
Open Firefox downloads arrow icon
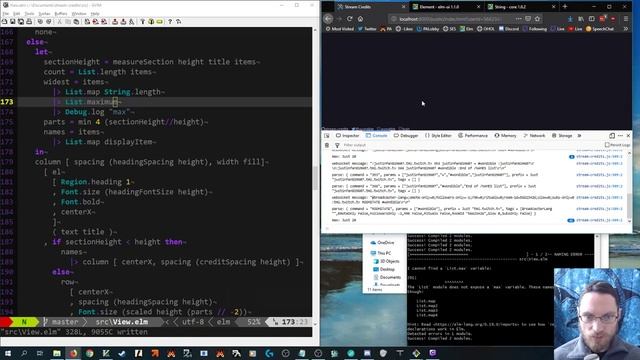pyautogui.click(x=570, y=19)
